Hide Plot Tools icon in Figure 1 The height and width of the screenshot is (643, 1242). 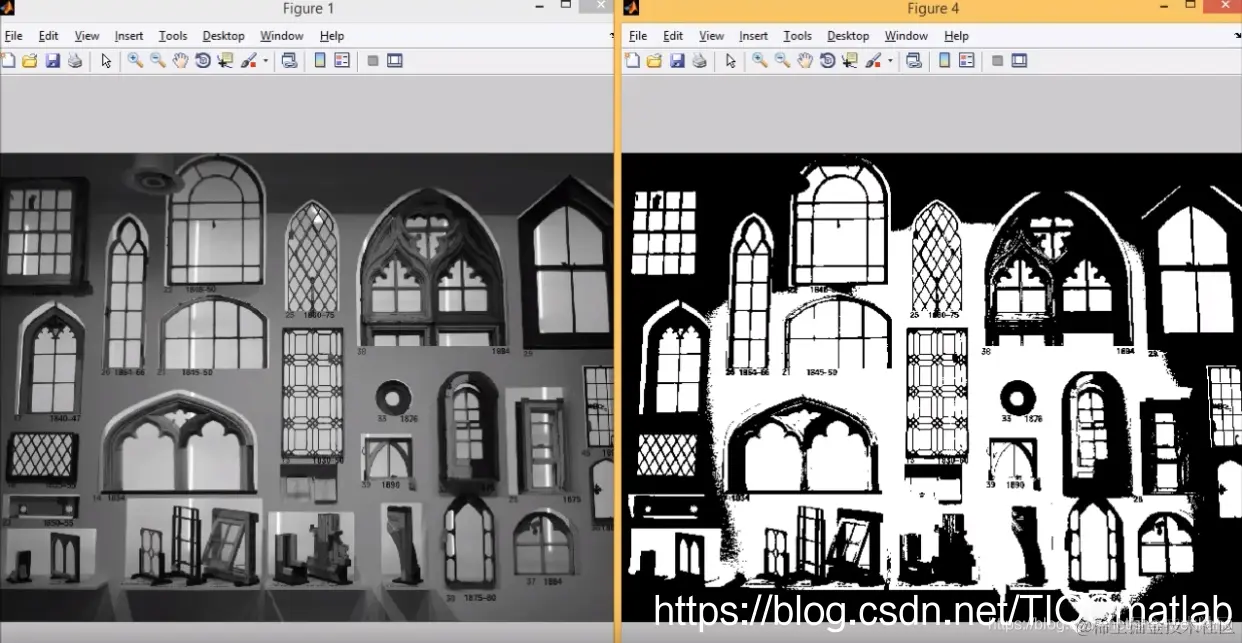pyautogui.click(x=373, y=61)
